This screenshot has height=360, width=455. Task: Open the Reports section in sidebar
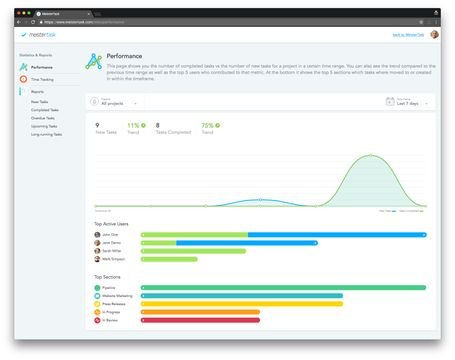point(37,92)
